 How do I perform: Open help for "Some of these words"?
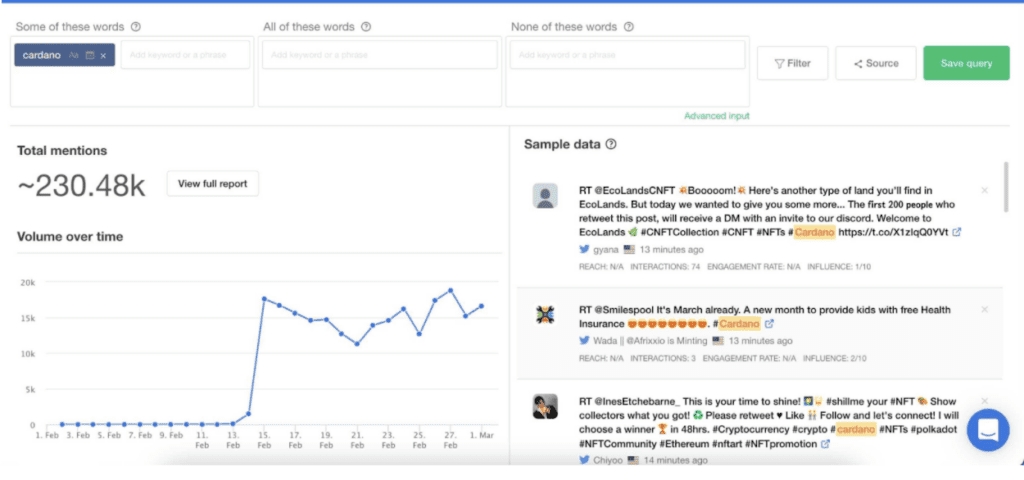[136, 27]
